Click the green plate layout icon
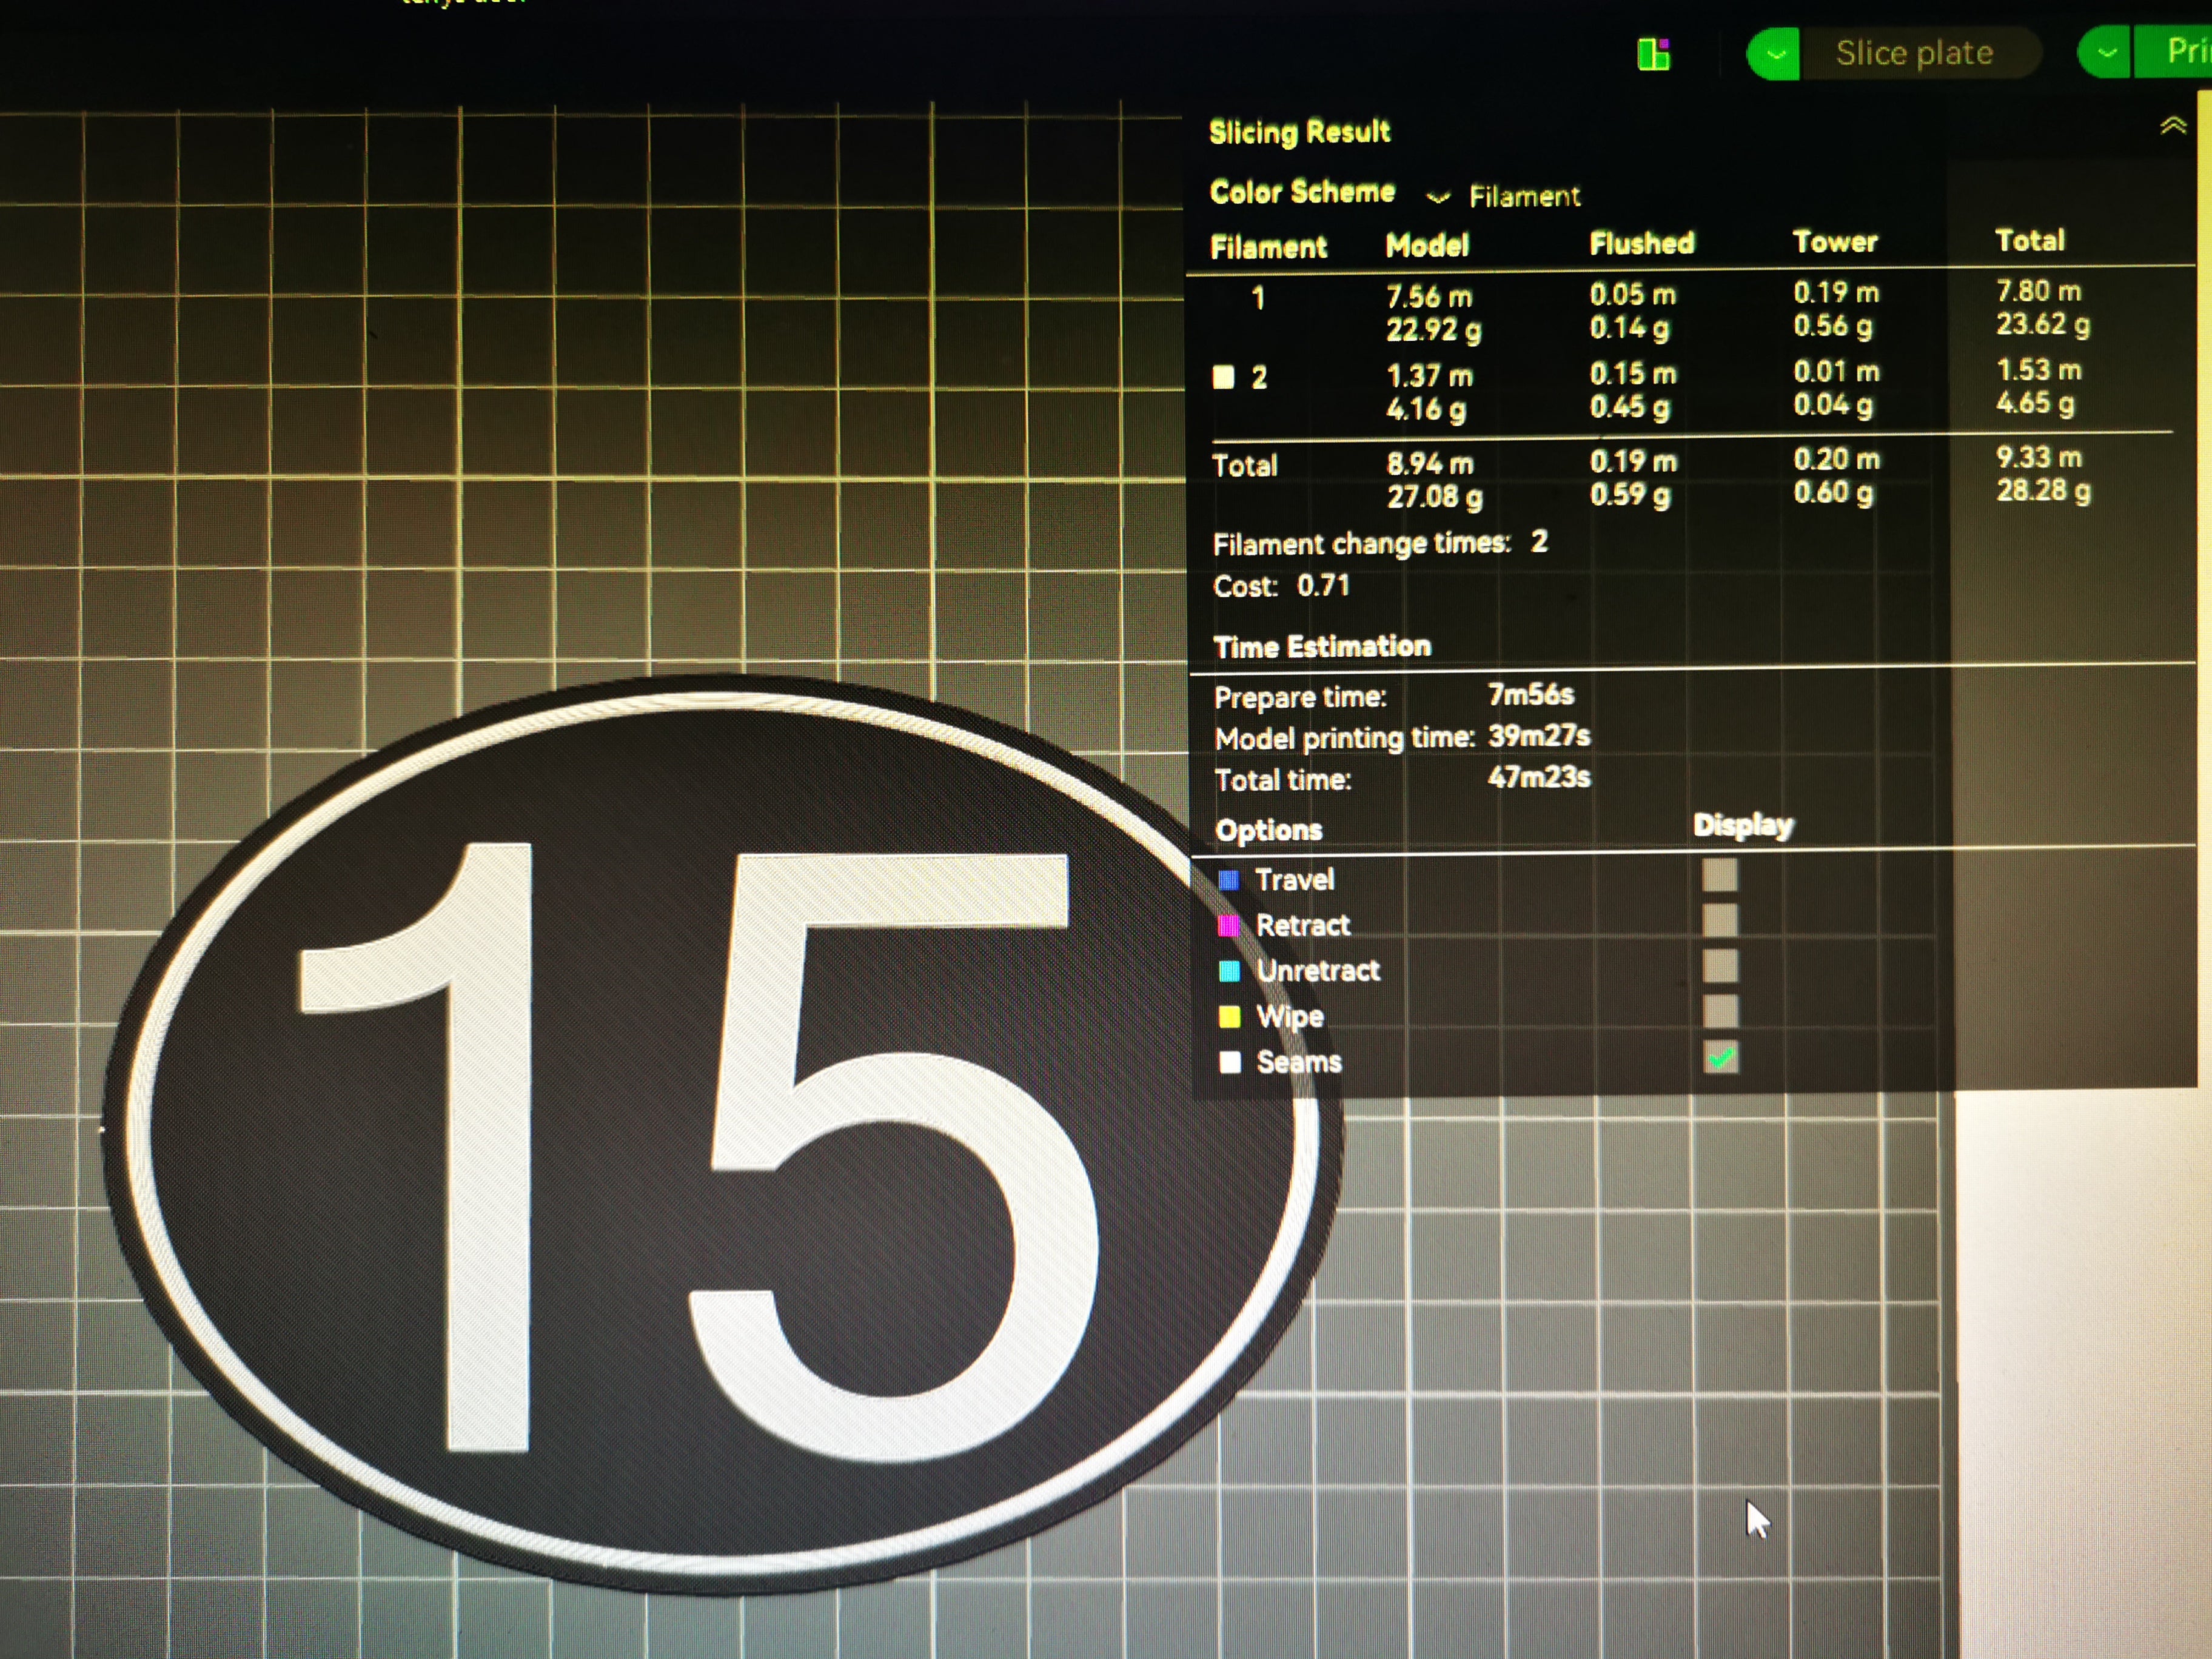Screen dimensions: 2212x1659 pyautogui.click(x=1653, y=54)
